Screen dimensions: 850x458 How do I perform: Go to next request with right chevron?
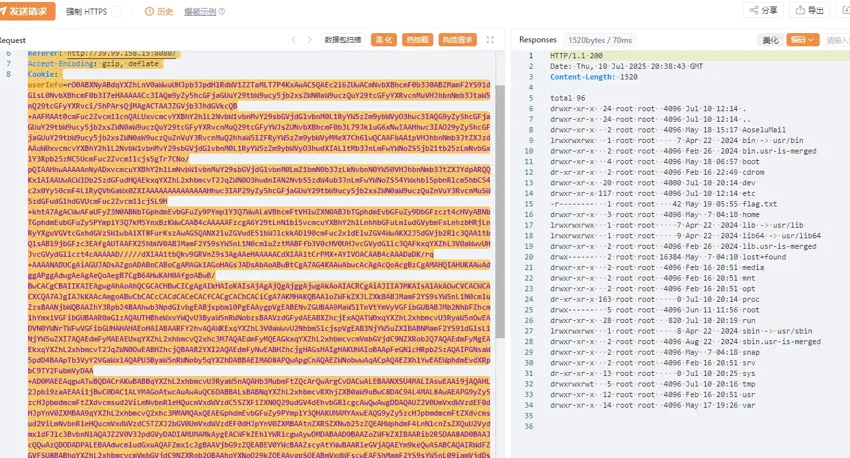310,40
